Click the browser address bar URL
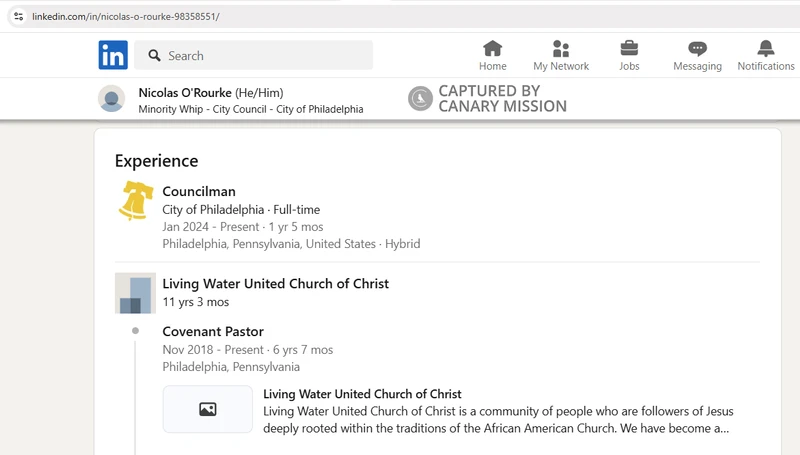The image size is (800, 455). coord(126,16)
